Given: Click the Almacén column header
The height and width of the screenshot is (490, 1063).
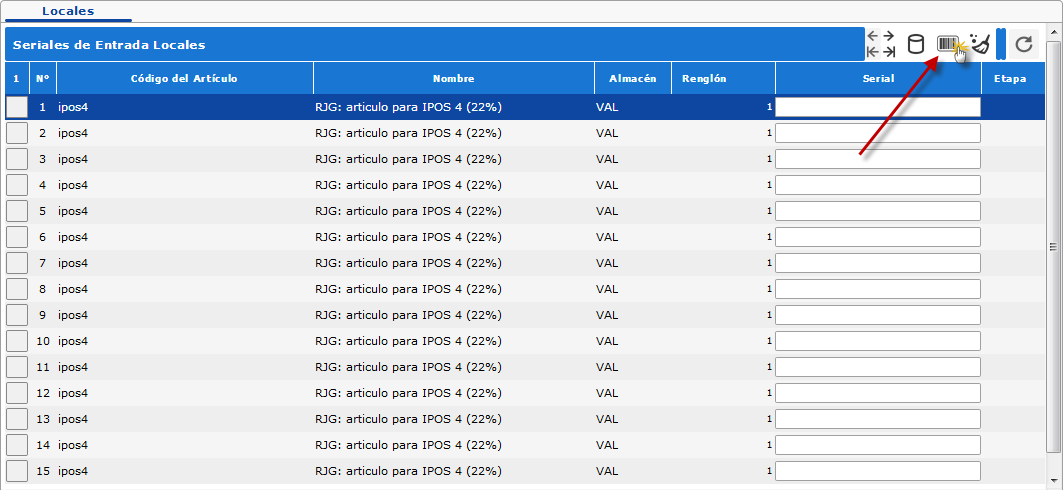Looking at the screenshot, I should [x=633, y=79].
